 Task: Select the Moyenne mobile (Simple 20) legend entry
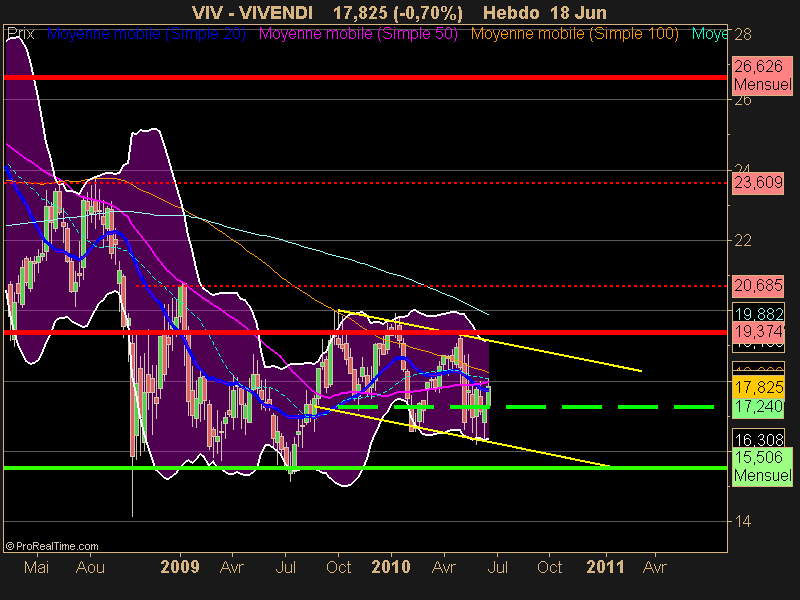tap(146, 34)
